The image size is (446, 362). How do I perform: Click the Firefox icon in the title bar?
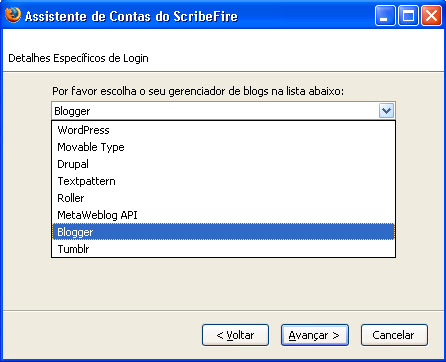point(13,15)
